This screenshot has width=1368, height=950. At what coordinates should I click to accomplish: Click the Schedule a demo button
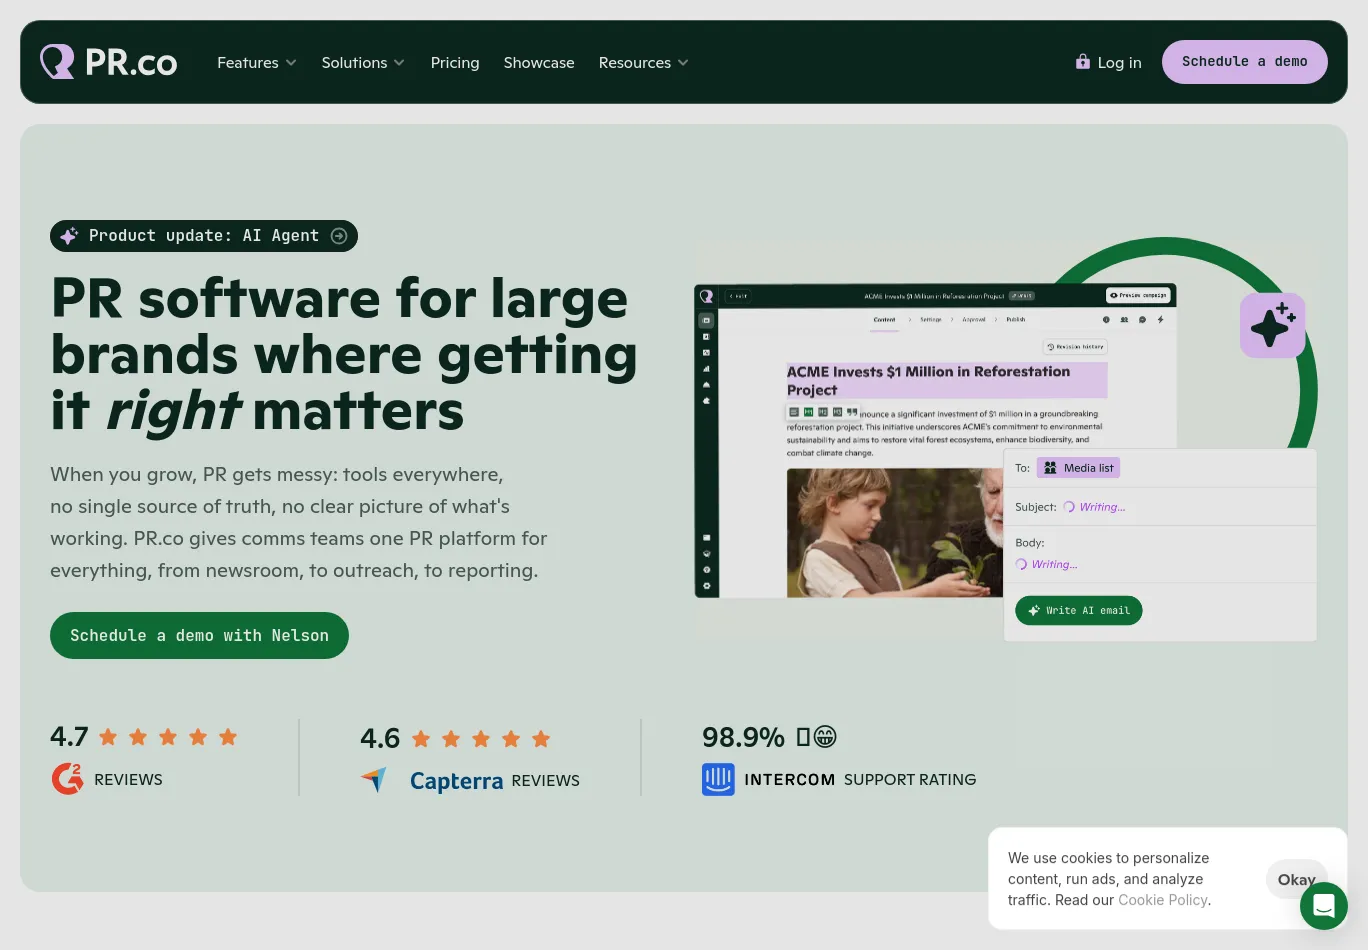tap(1244, 62)
